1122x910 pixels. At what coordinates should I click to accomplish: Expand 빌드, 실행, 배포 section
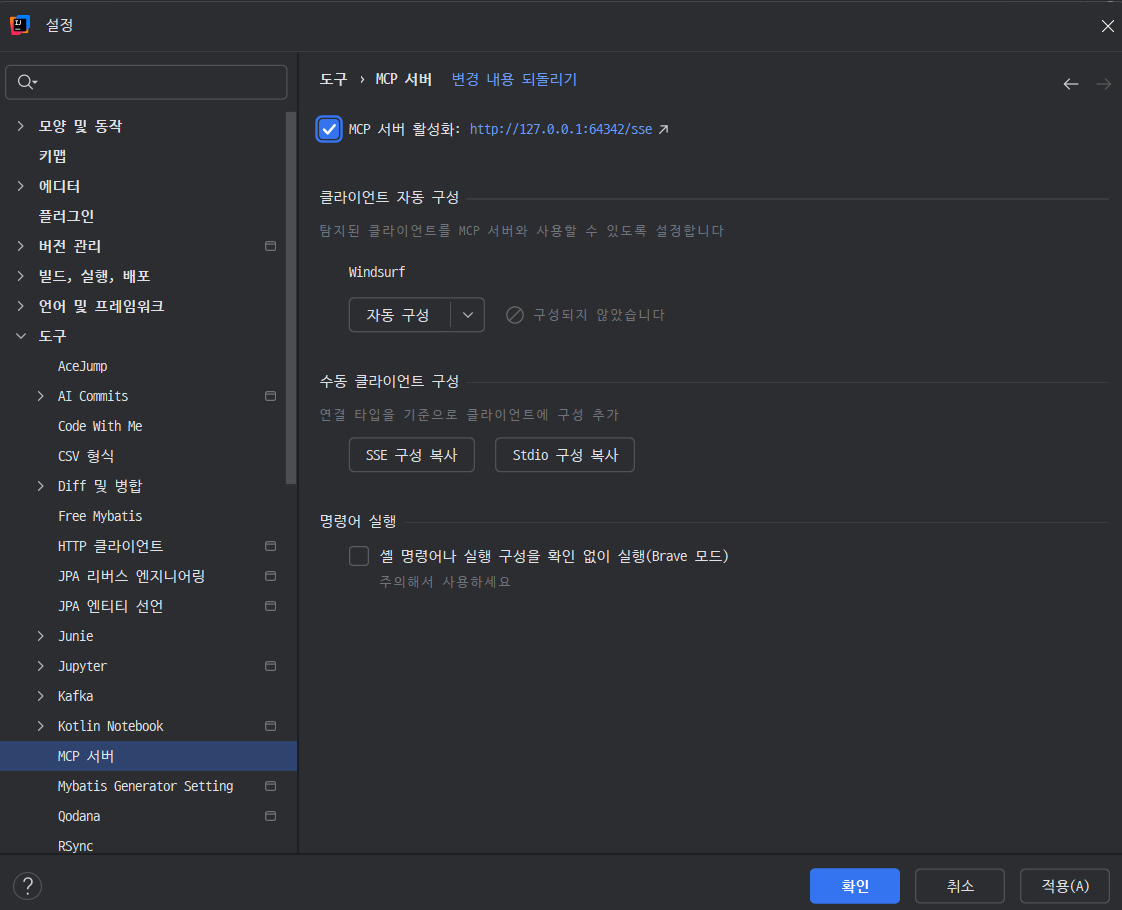[x=21, y=276]
